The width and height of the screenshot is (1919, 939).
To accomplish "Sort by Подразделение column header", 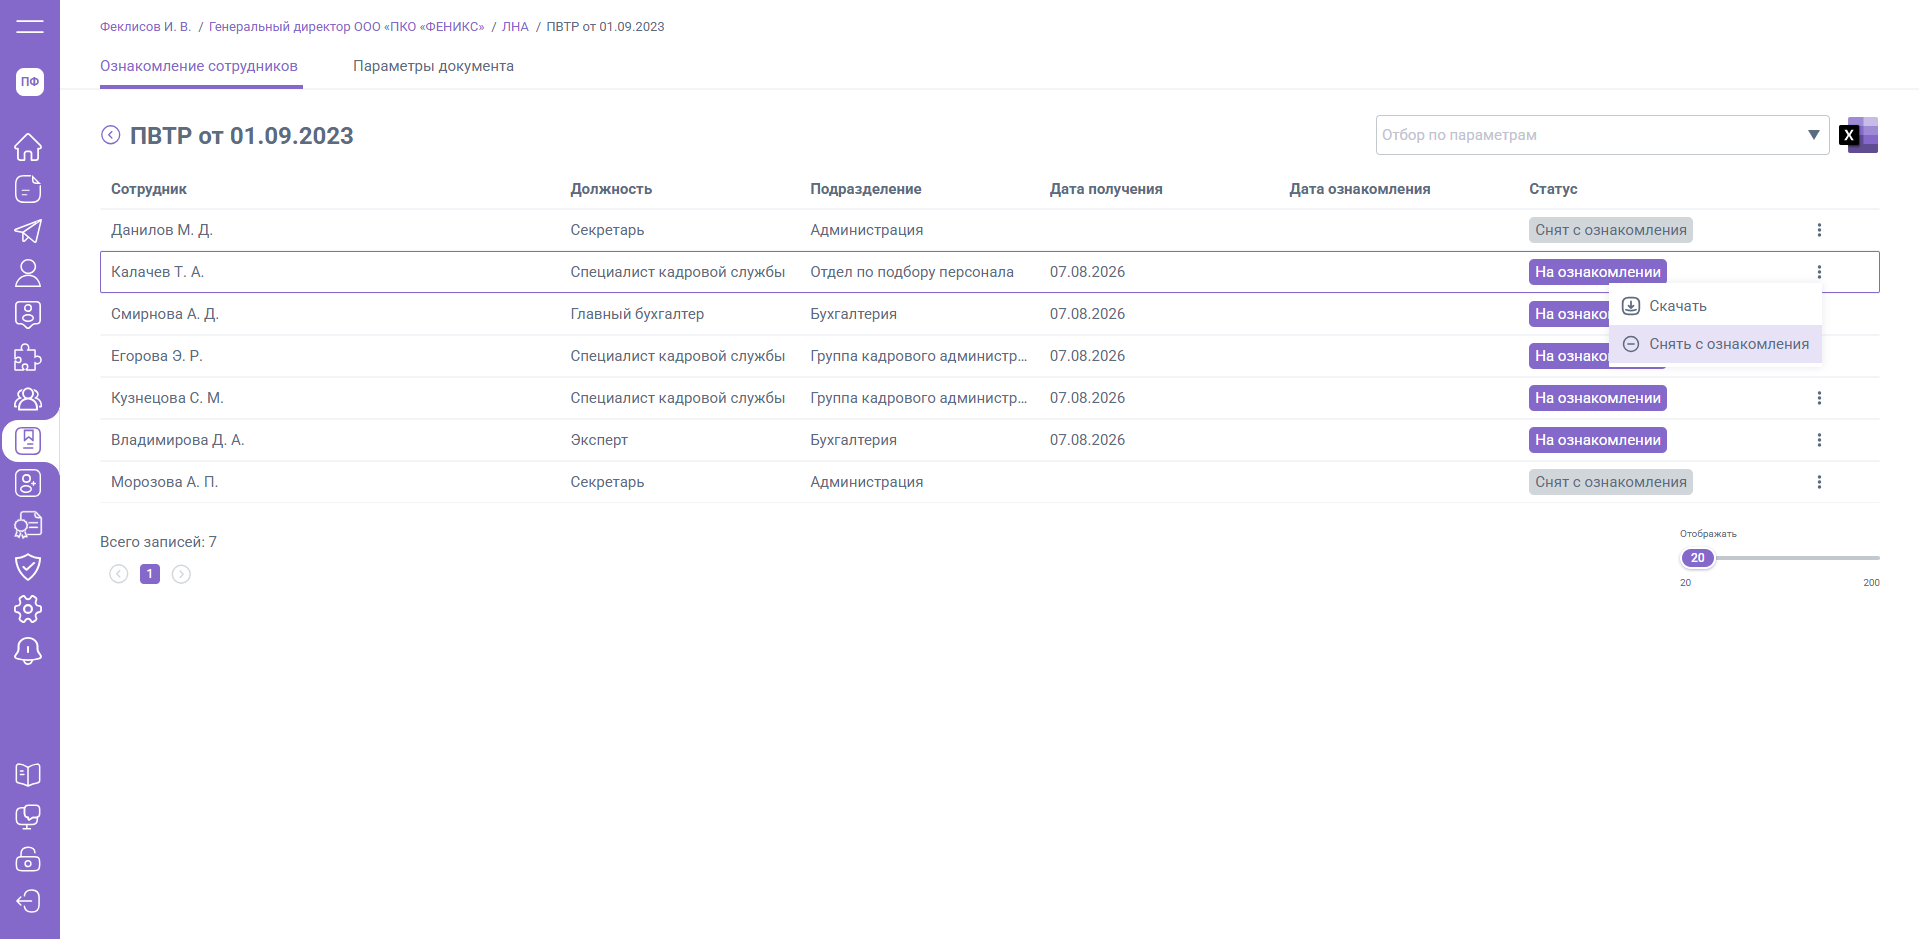I will click(866, 189).
